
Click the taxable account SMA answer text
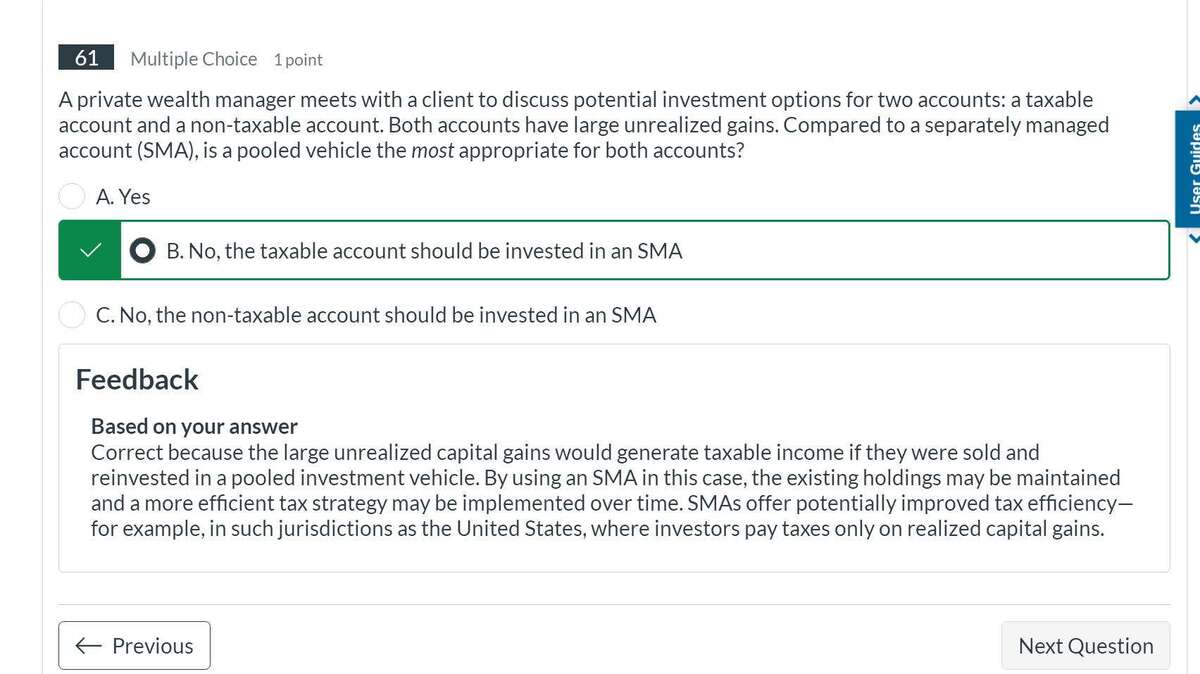424,251
